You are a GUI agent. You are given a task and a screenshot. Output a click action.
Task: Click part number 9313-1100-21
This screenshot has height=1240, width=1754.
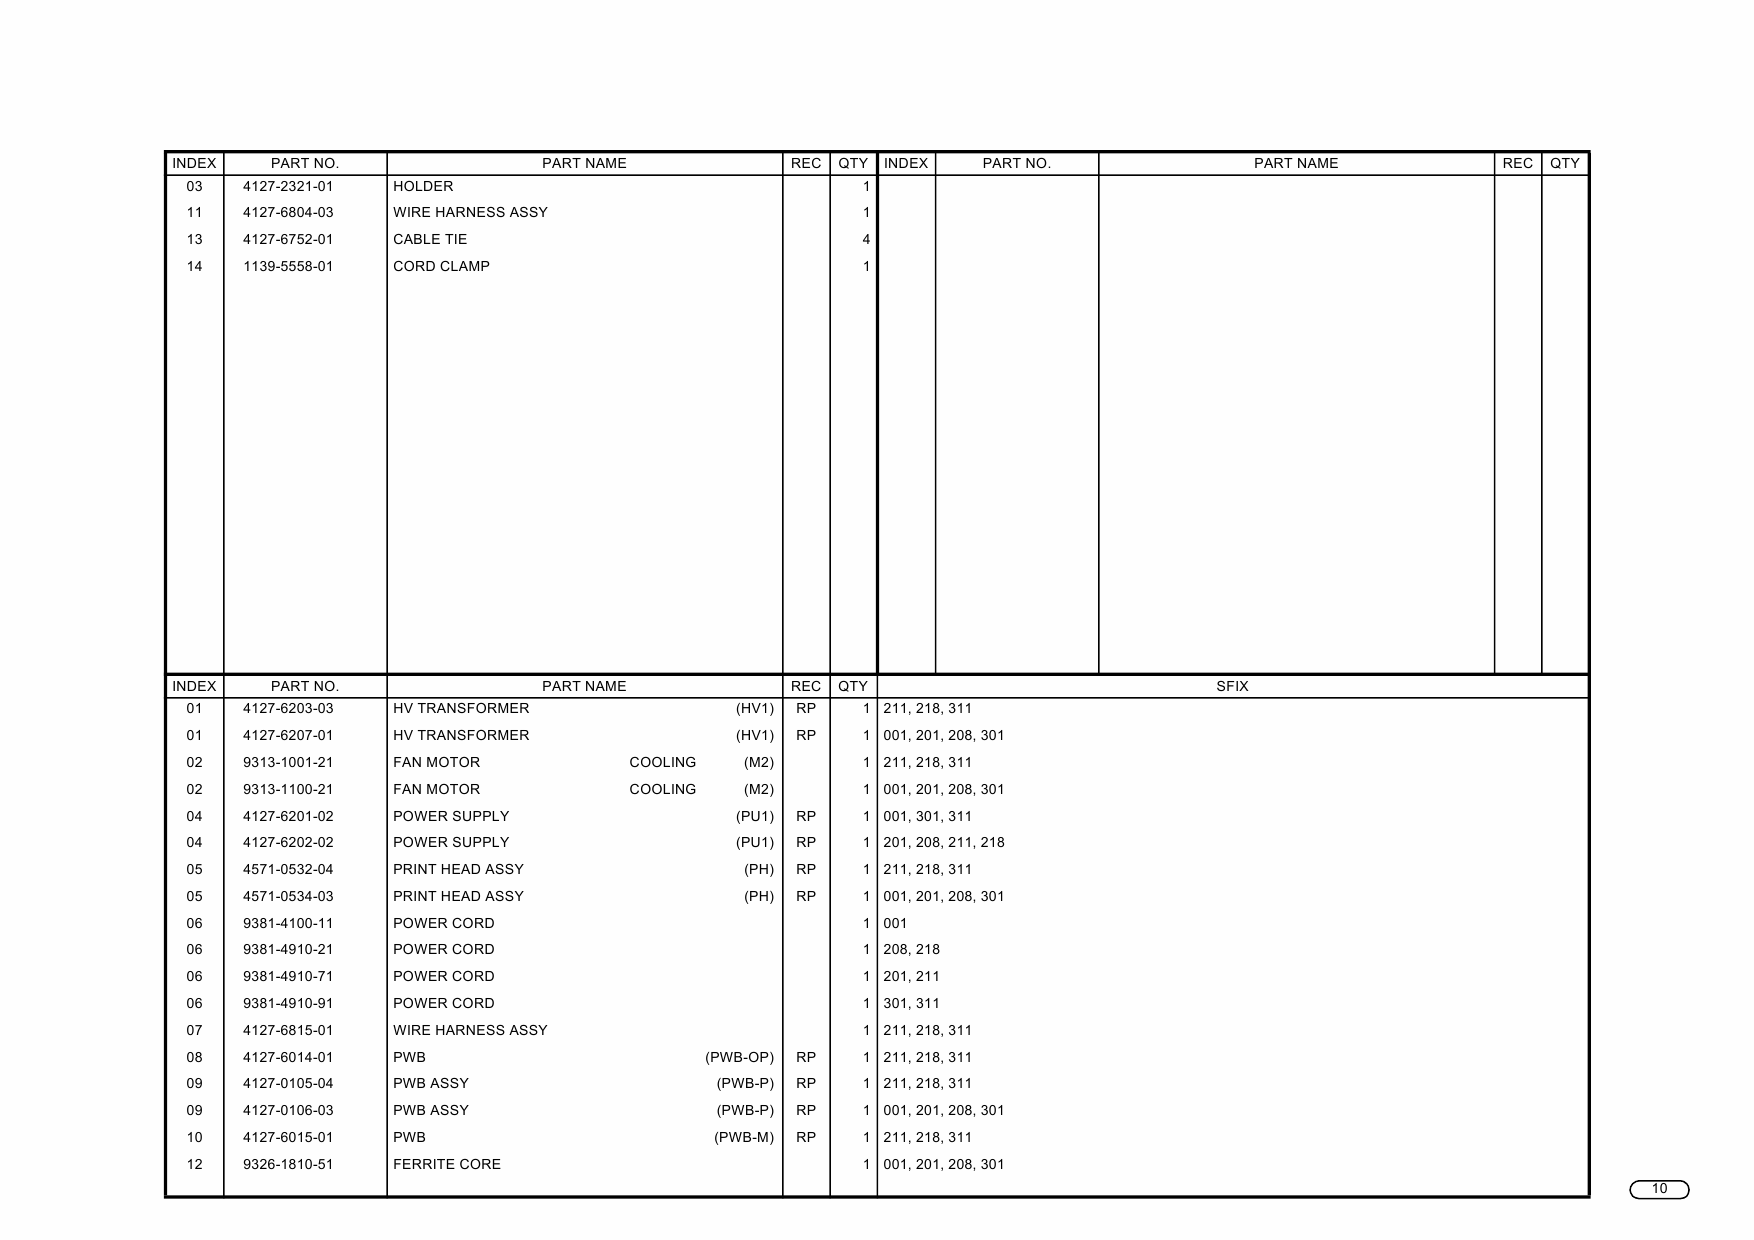pos(288,789)
